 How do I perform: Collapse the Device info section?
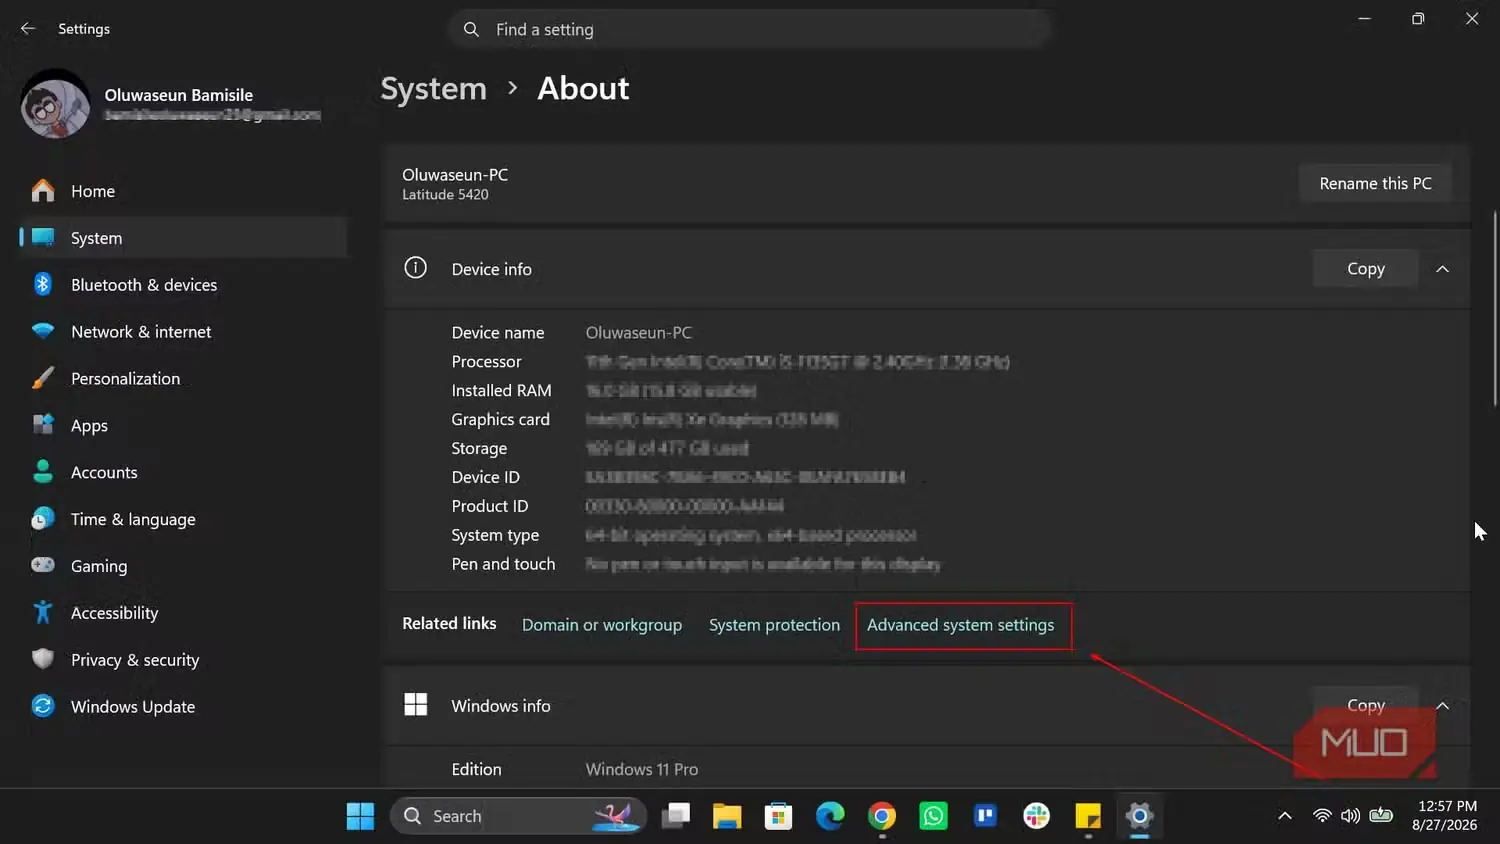[x=1442, y=269]
